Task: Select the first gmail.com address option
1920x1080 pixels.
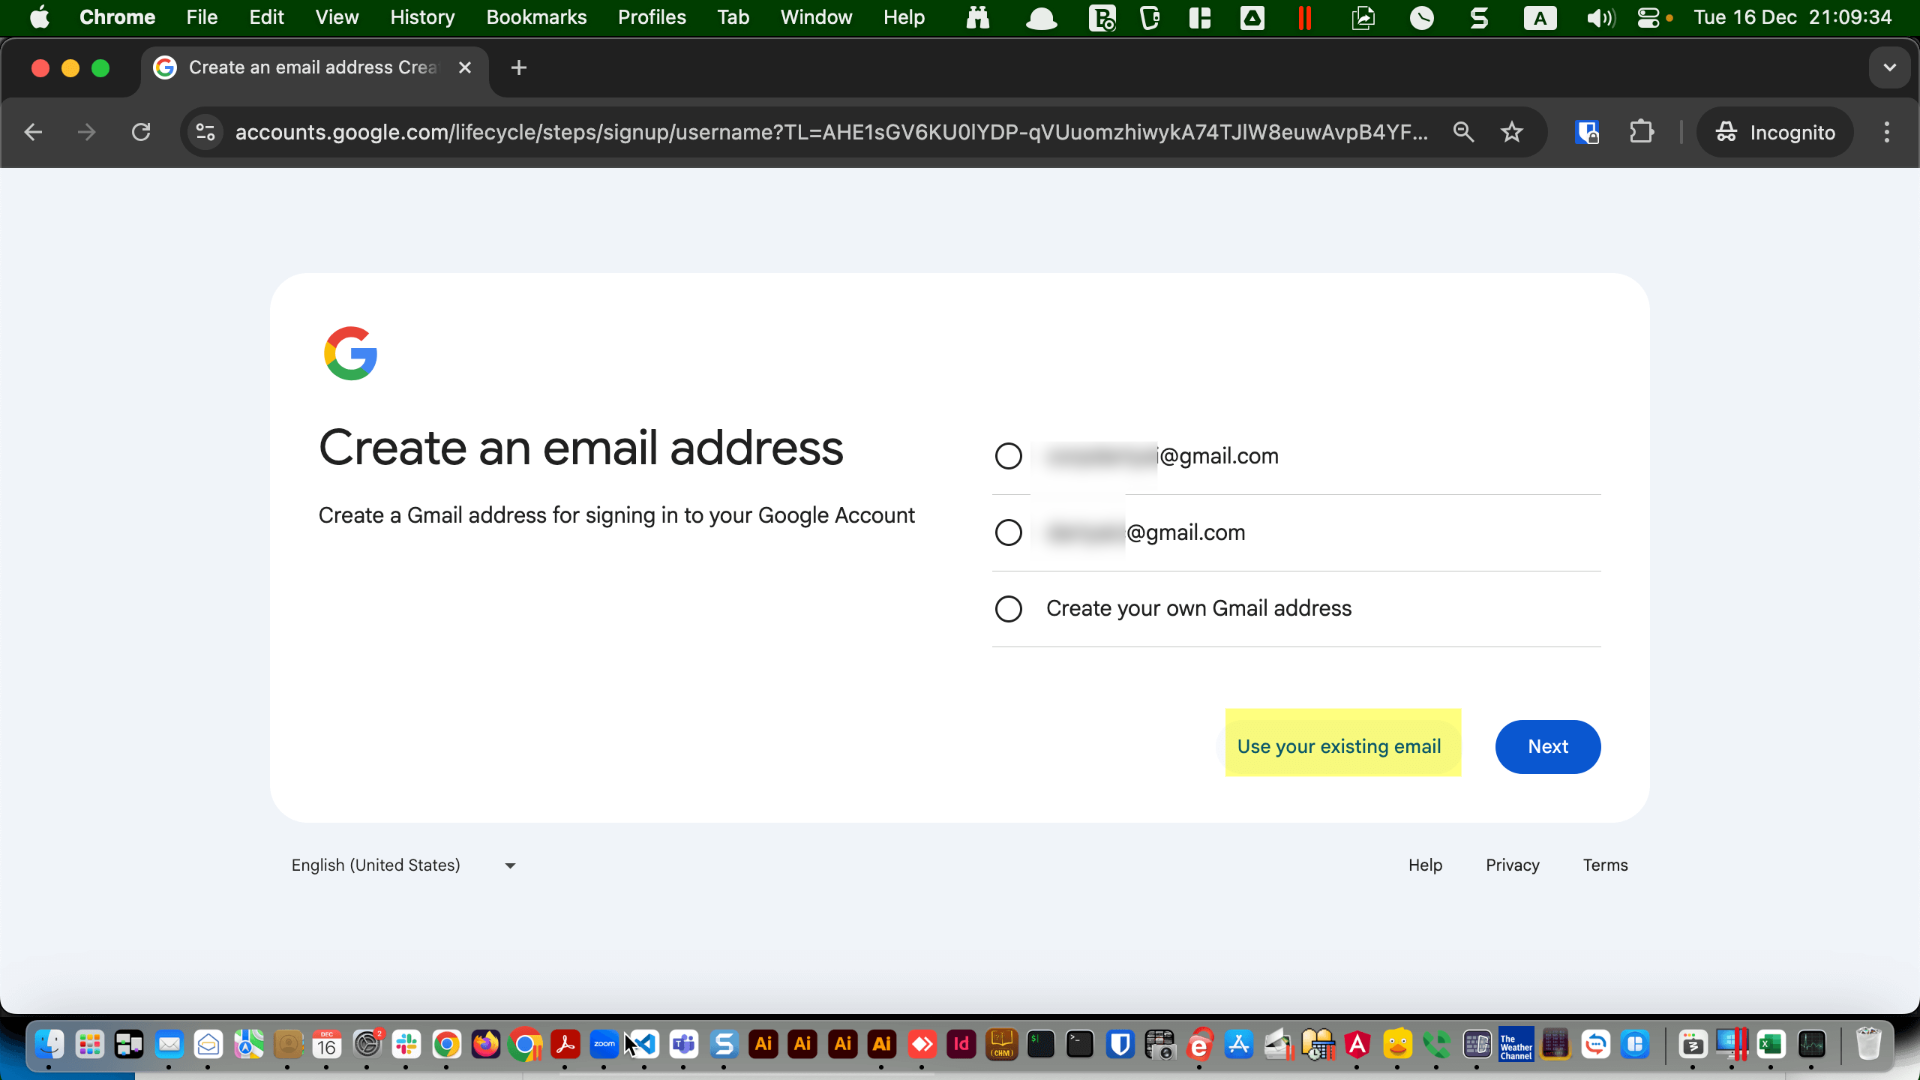Action: 1007,456
